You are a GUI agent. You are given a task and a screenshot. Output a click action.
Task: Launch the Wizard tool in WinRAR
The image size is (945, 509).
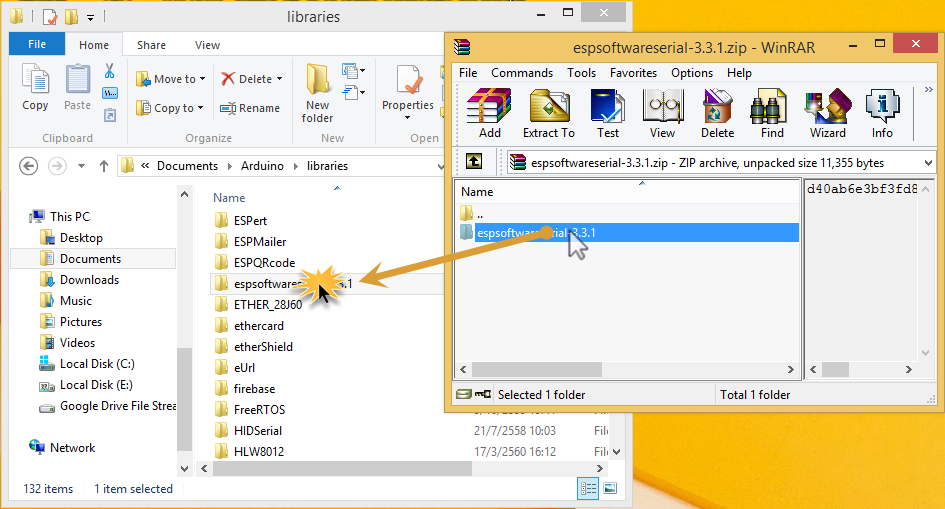[827, 113]
